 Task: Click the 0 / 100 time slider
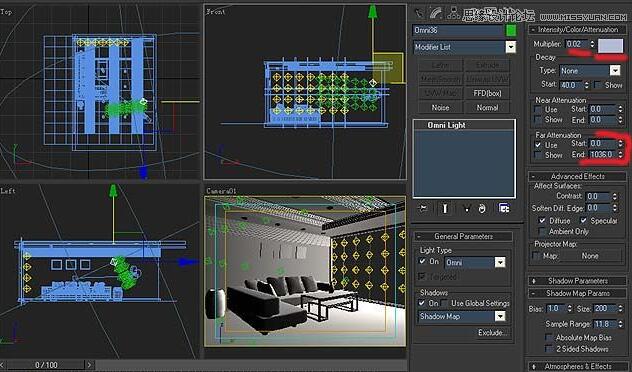tap(46, 365)
